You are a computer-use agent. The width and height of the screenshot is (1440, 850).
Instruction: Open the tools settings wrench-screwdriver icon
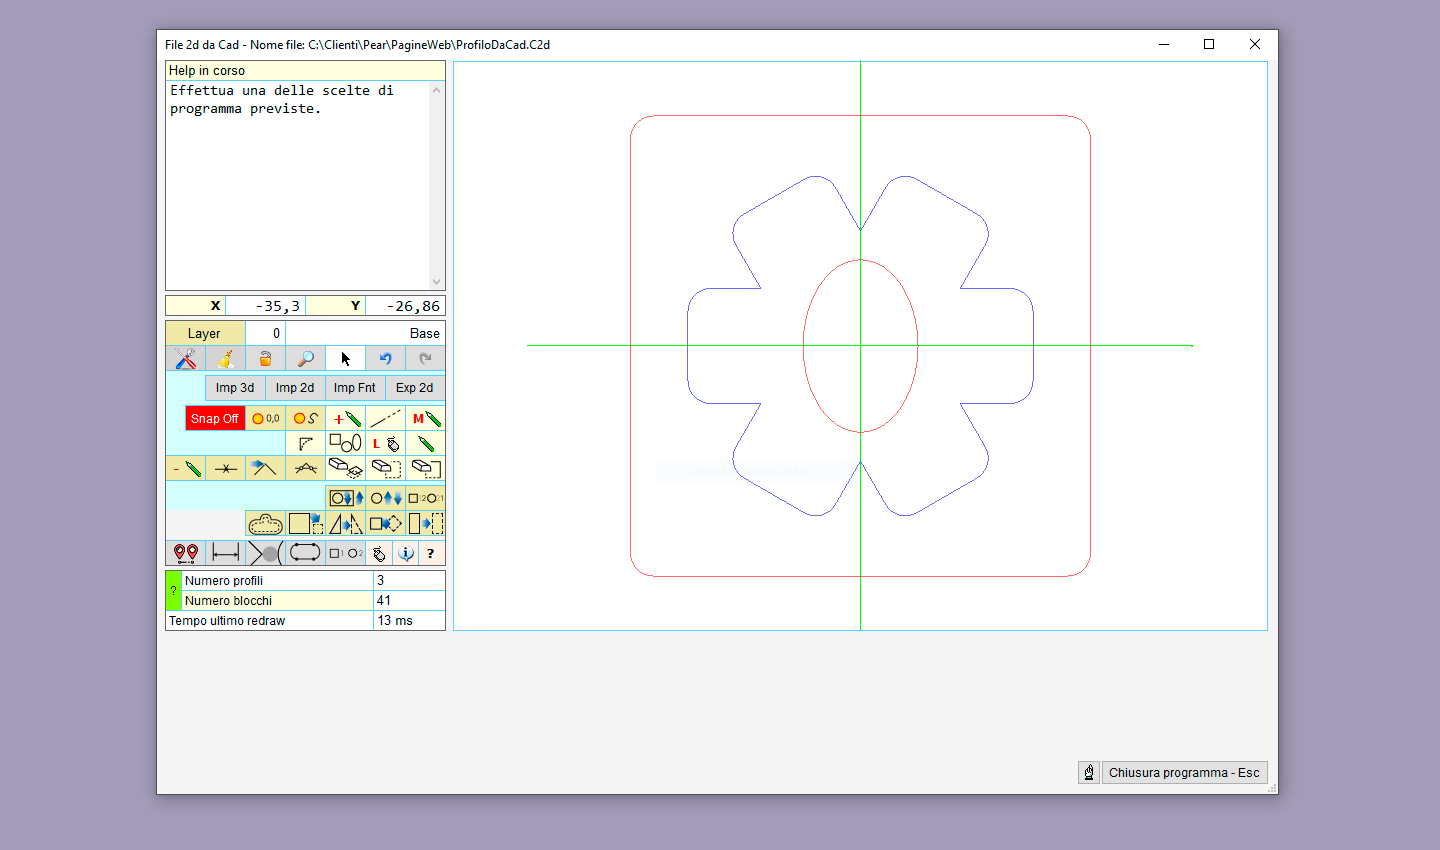185,358
